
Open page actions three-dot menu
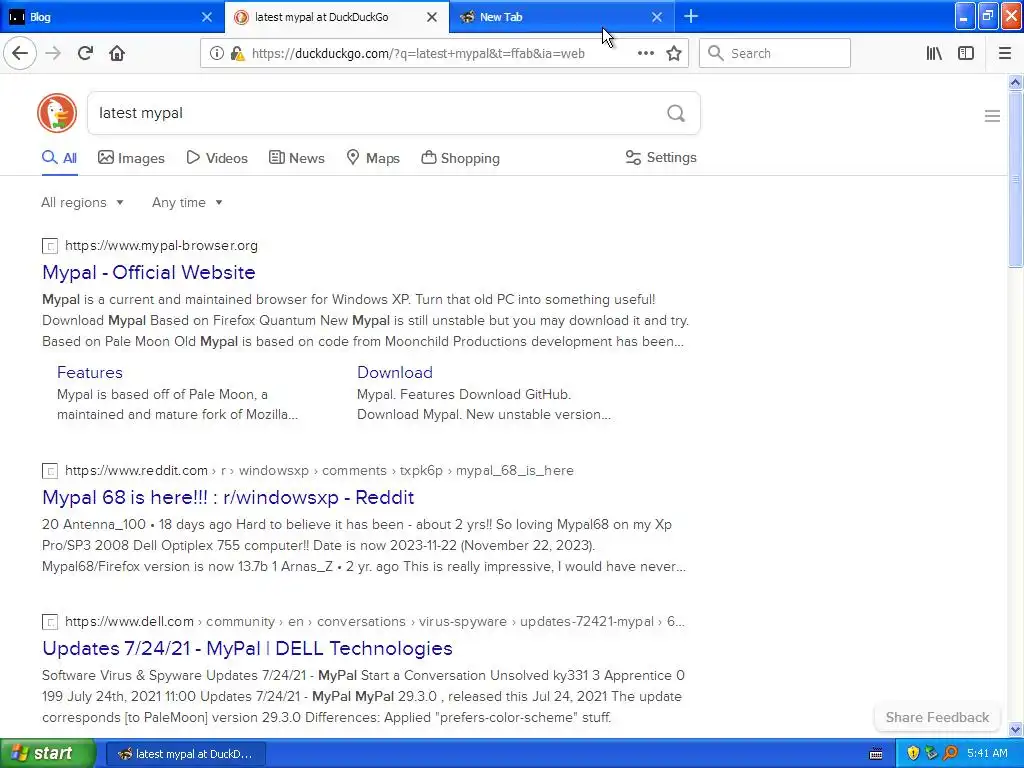[x=645, y=54]
